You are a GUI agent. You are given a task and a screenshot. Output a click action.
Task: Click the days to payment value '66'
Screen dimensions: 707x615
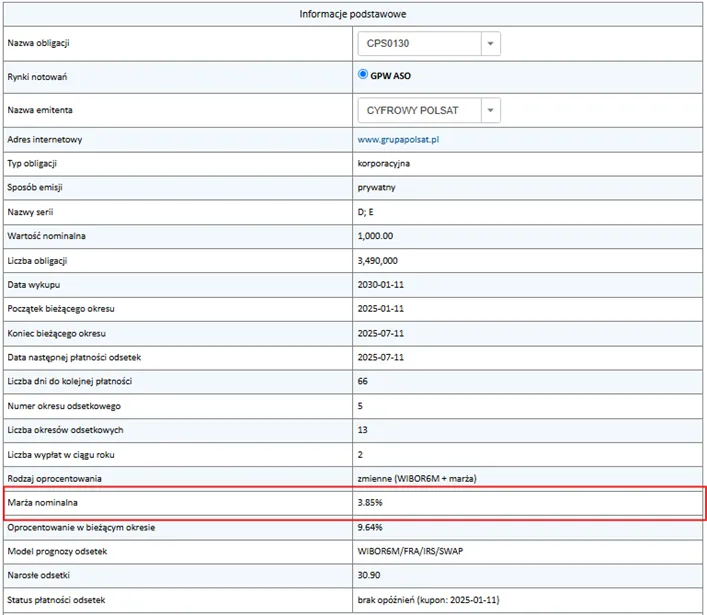[x=363, y=381]
